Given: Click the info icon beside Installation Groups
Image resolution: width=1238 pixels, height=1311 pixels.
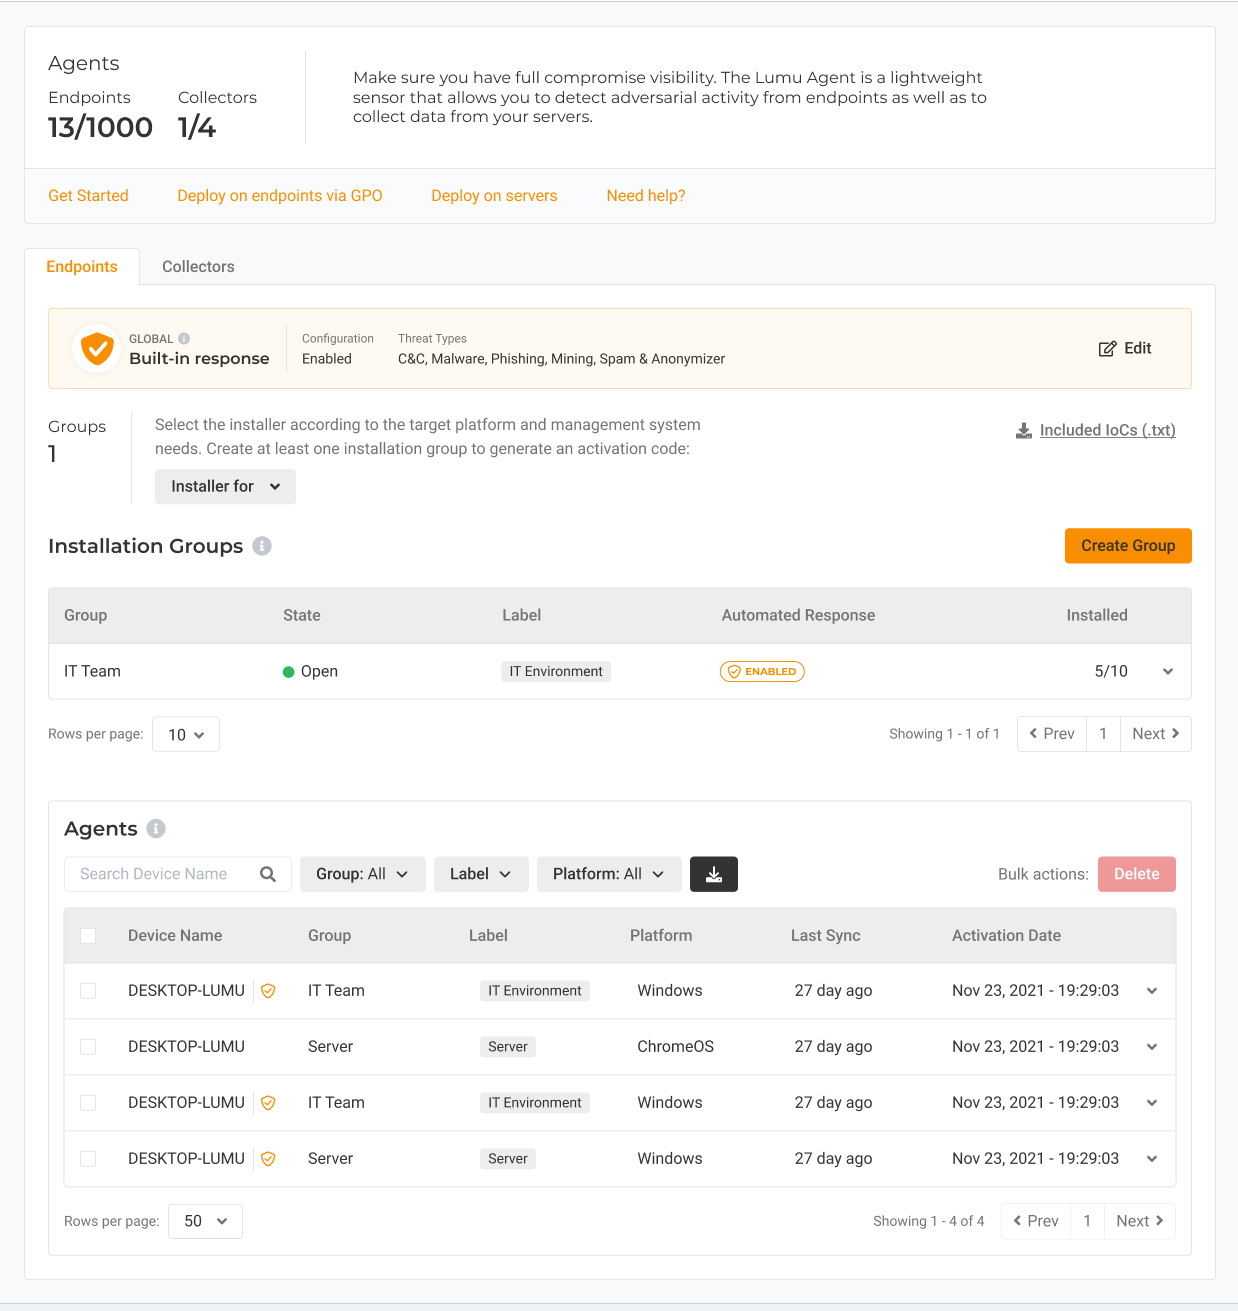Looking at the screenshot, I should click(x=262, y=546).
